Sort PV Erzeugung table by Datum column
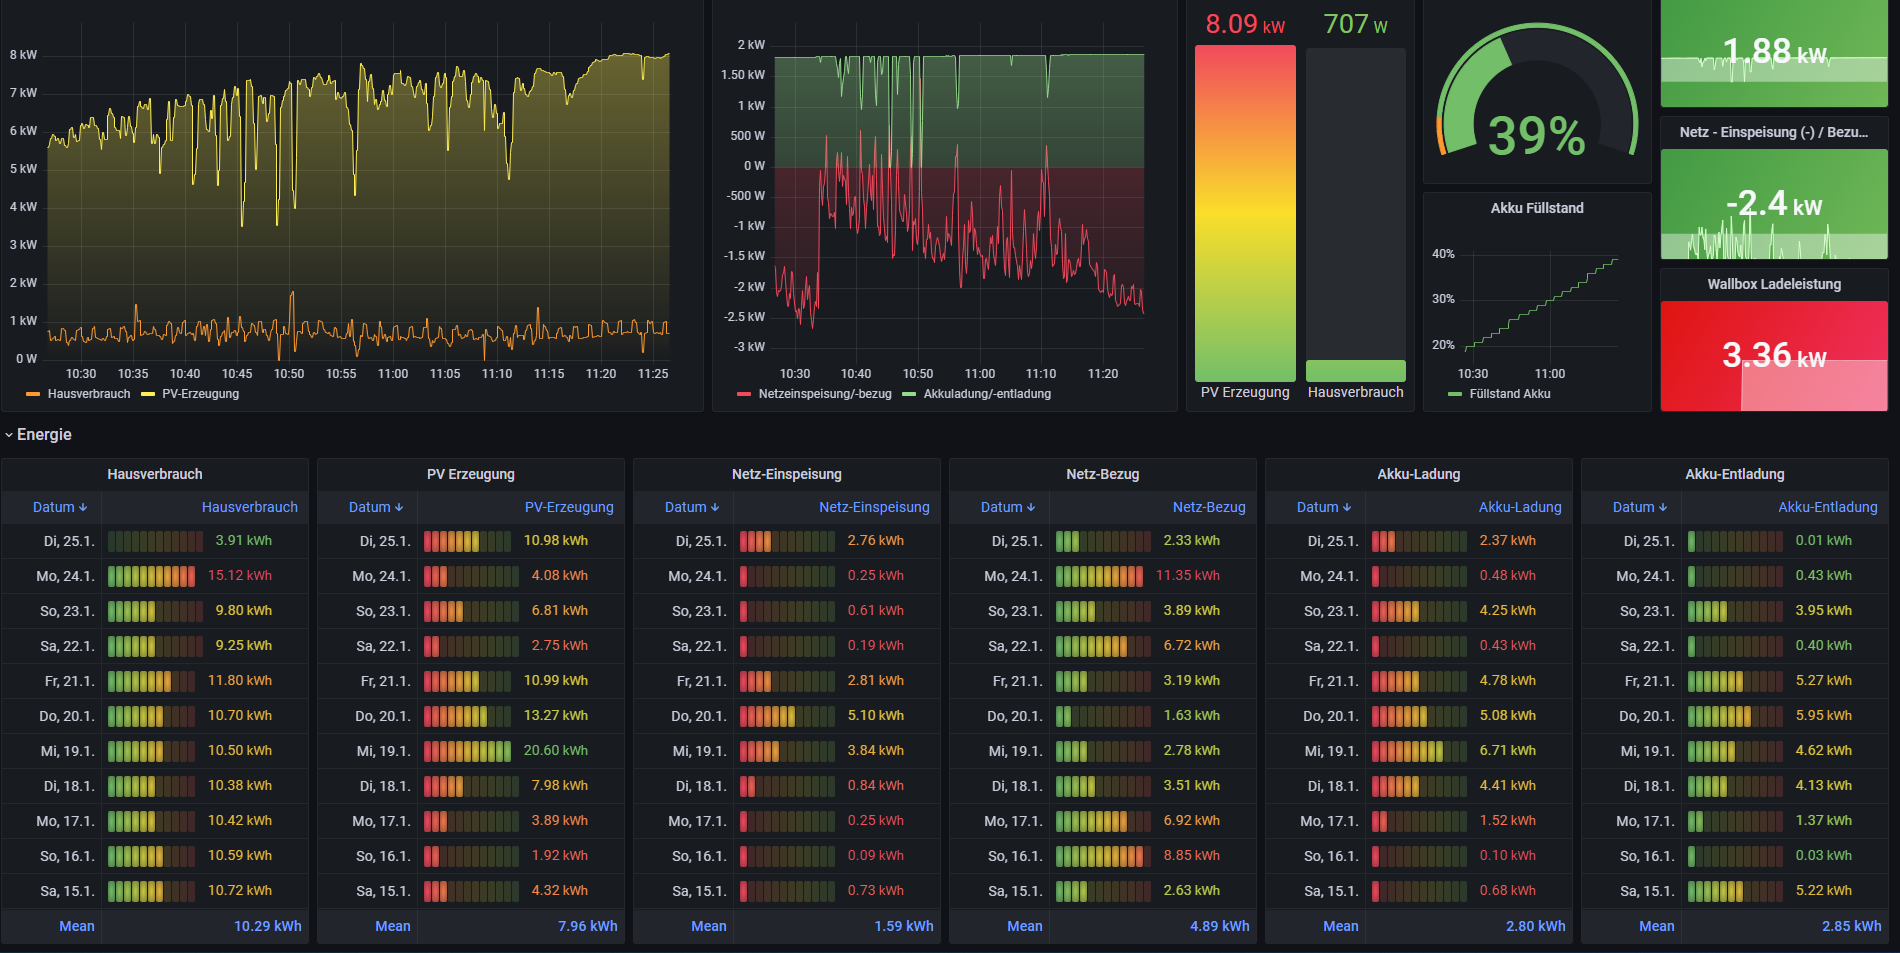This screenshot has height=953, width=1900. click(x=376, y=507)
